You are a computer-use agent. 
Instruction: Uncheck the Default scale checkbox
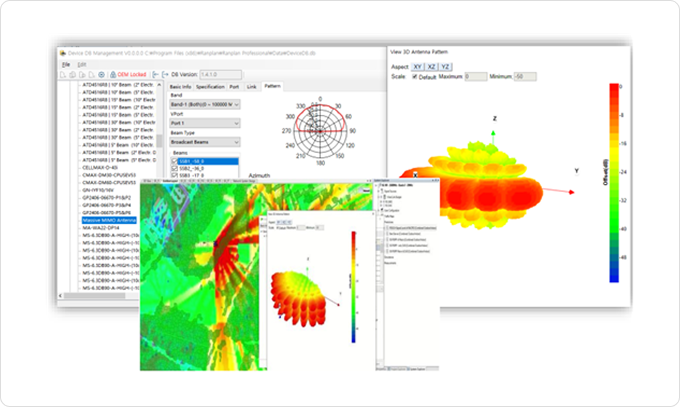click(415, 77)
